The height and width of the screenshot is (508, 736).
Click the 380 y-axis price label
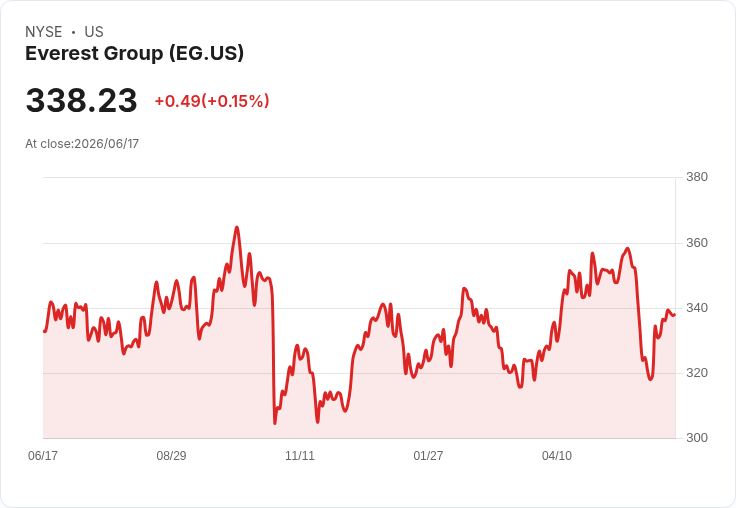click(697, 177)
